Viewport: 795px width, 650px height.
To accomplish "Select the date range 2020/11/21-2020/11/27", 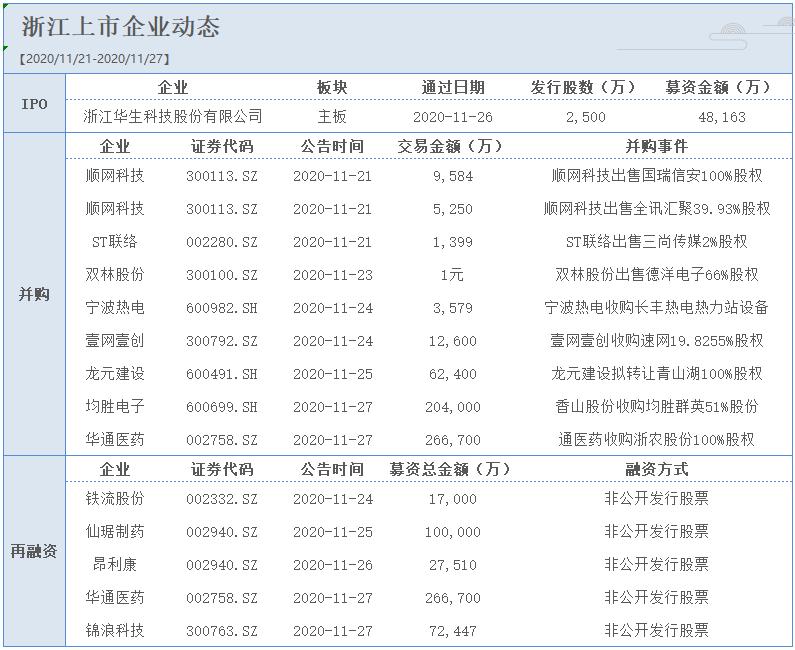I will click(x=95, y=59).
